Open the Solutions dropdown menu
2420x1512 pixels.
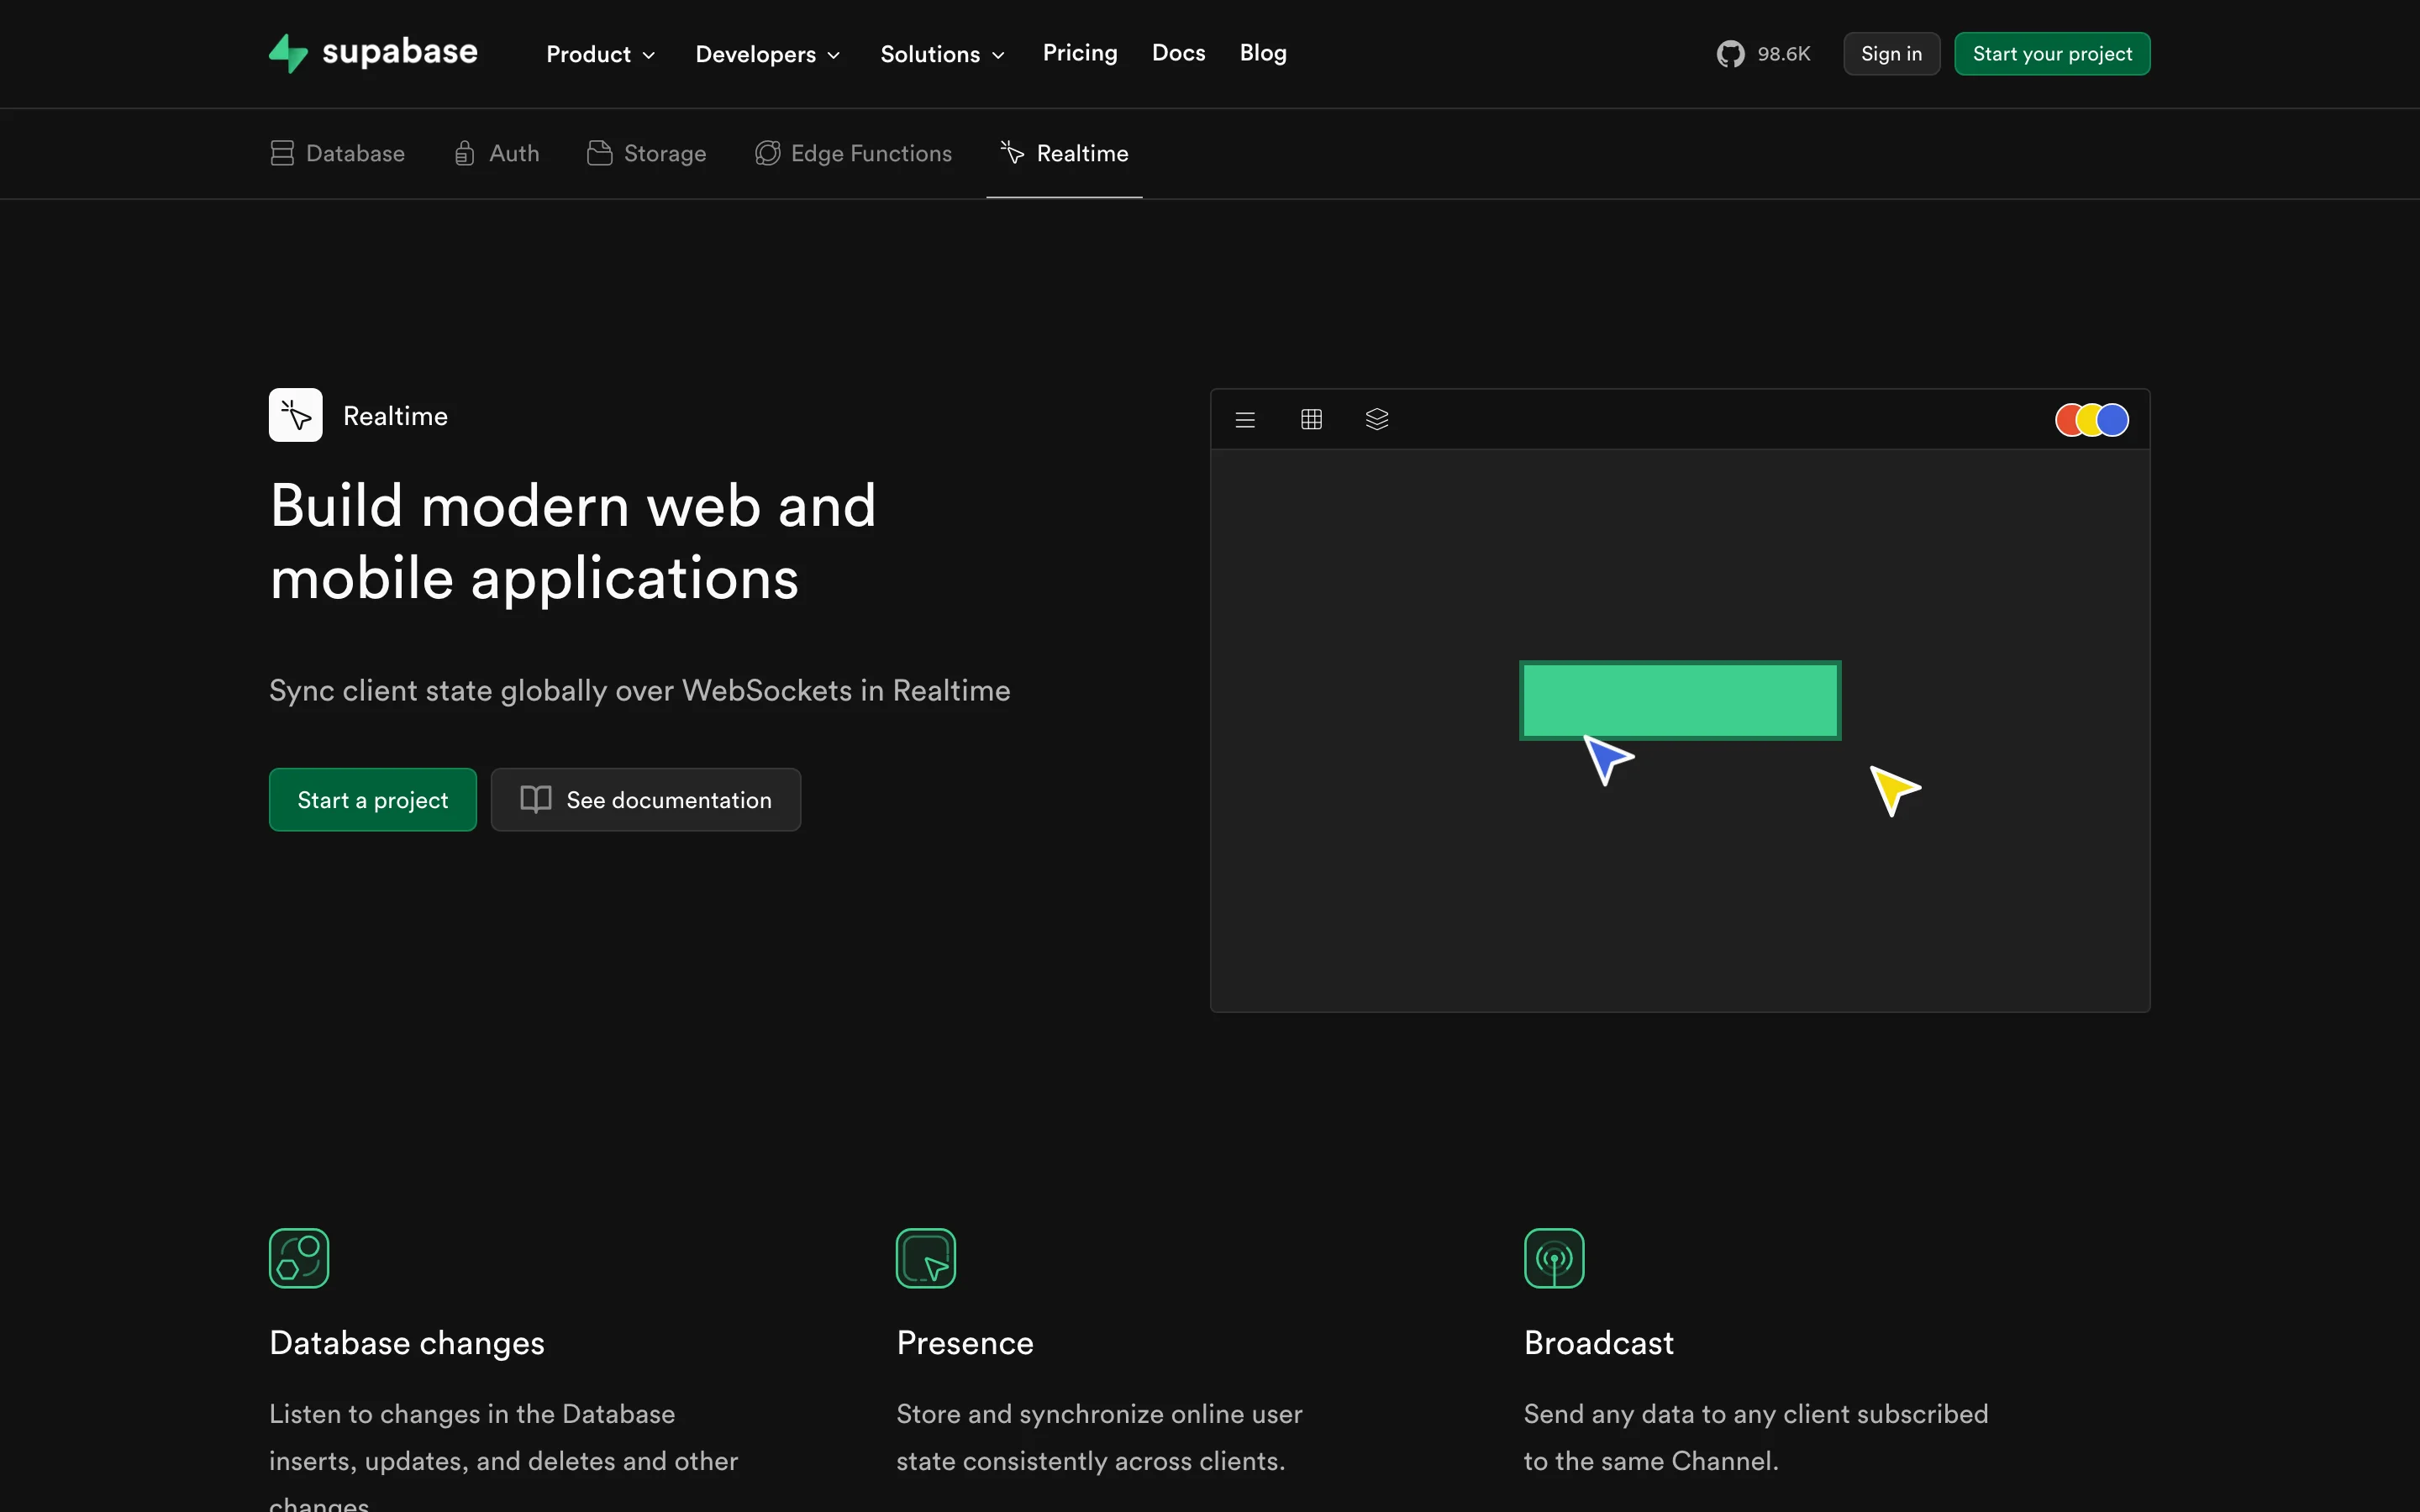(x=941, y=54)
